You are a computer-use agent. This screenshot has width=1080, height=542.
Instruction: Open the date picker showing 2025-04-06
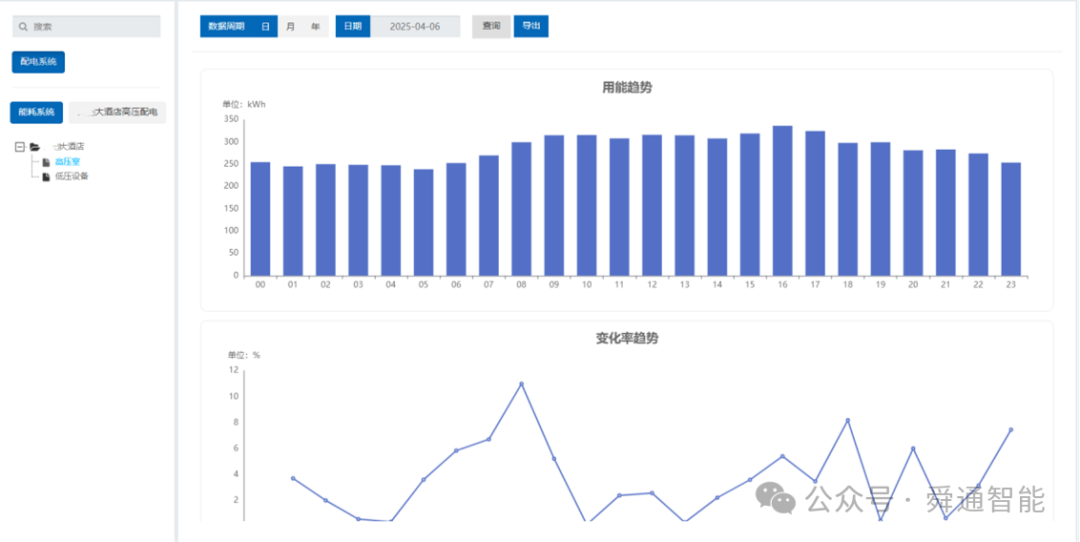click(x=415, y=26)
